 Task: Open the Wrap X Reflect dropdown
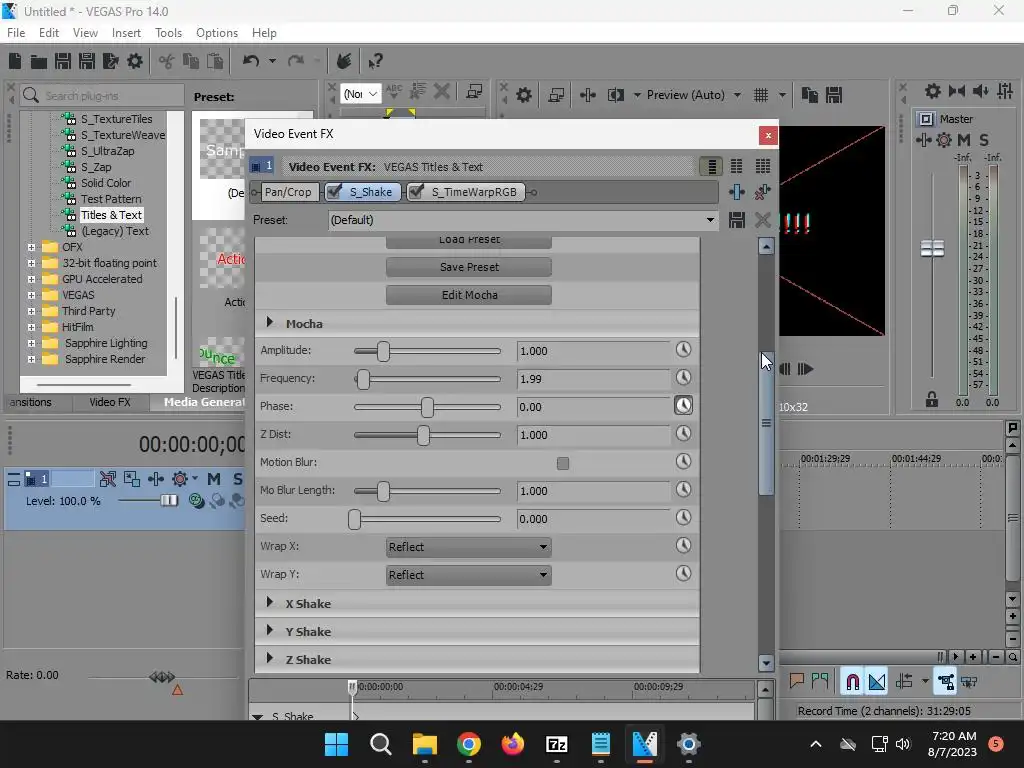pyautogui.click(x=468, y=547)
